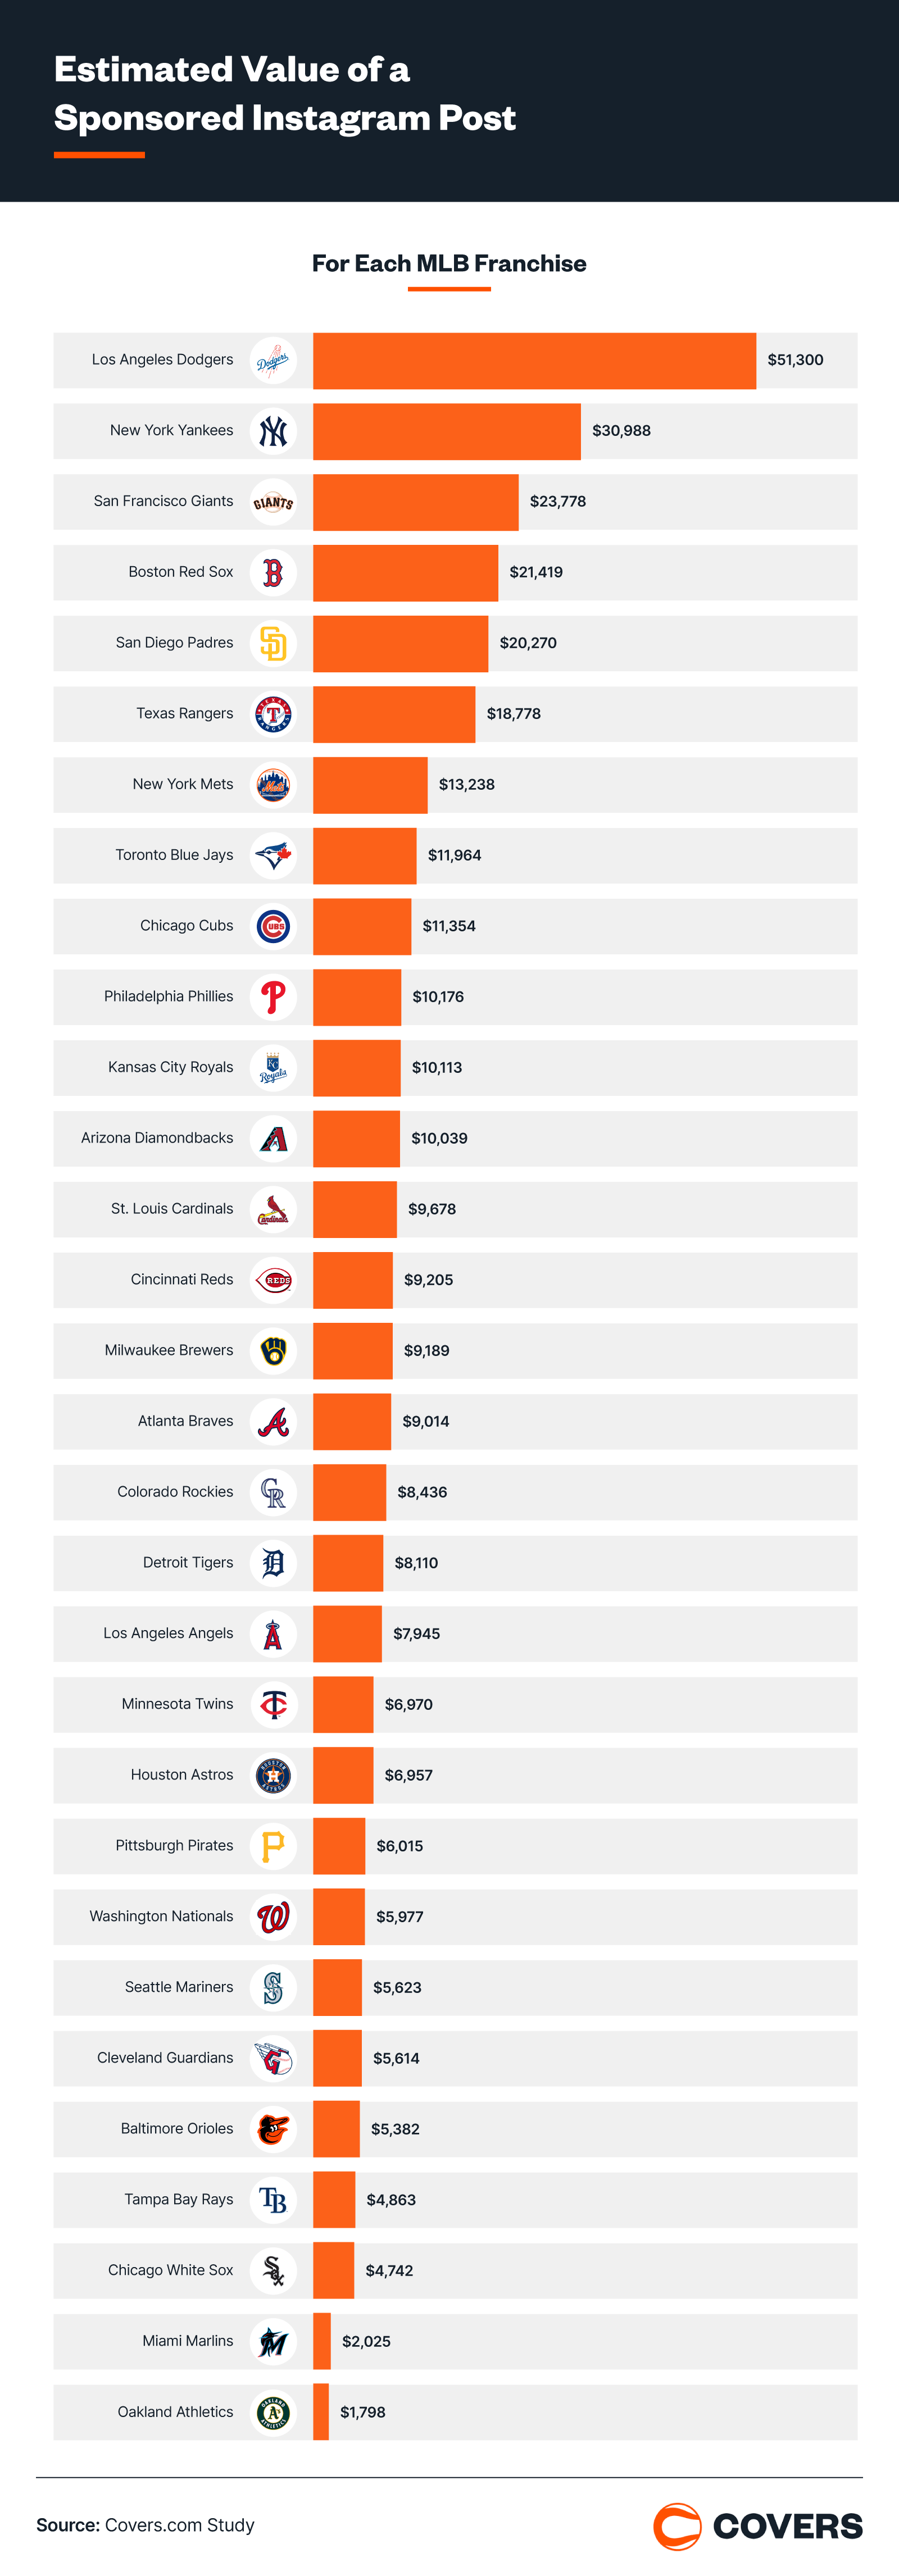The width and height of the screenshot is (899, 2576).
Task: Click the Boston Red Sox logo
Action: [273, 573]
